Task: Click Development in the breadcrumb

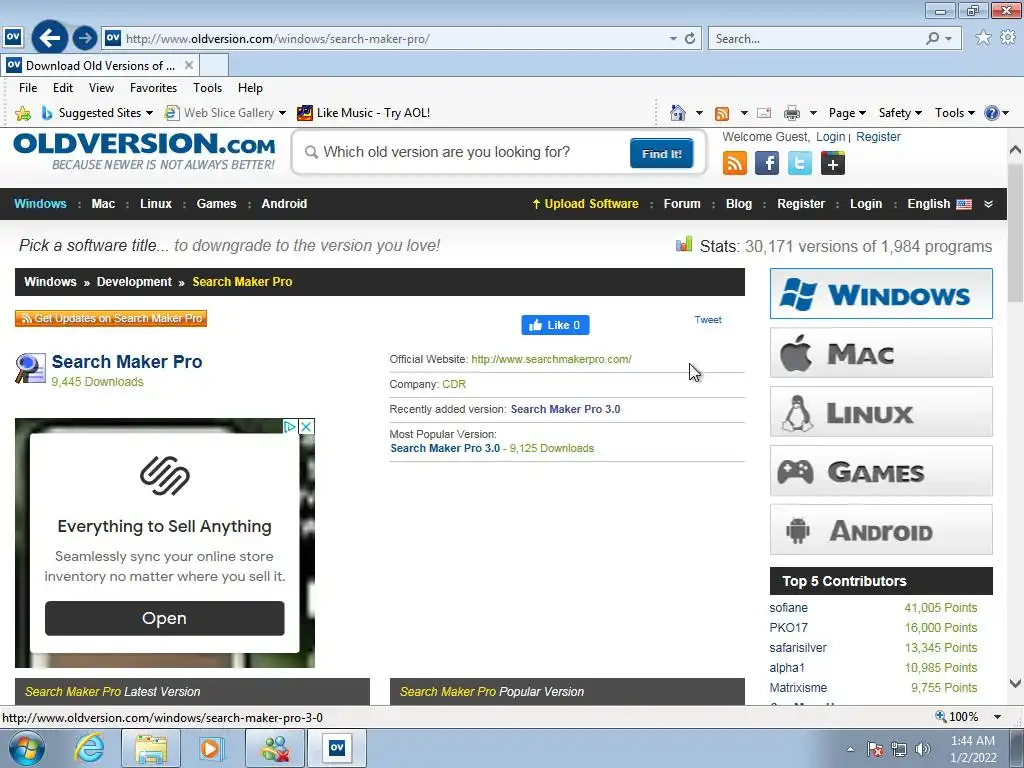Action: pyautogui.click(x=134, y=281)
